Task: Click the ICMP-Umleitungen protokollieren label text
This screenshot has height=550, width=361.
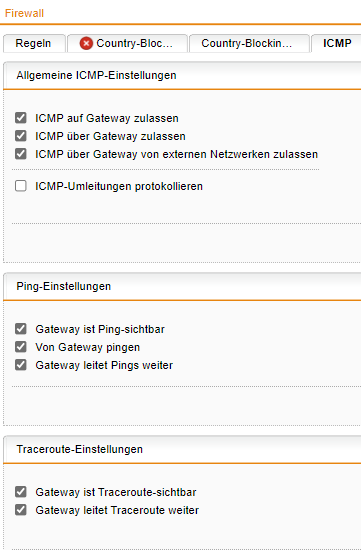Action: [x=119, y=186]
